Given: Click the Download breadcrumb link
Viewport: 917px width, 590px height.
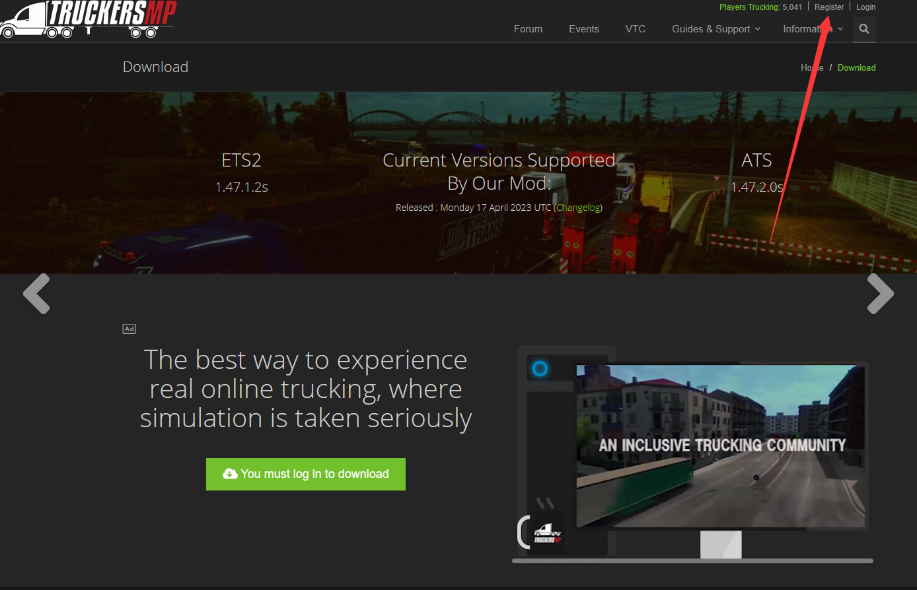Looking at the screenshot, I should tap(856, 68).
